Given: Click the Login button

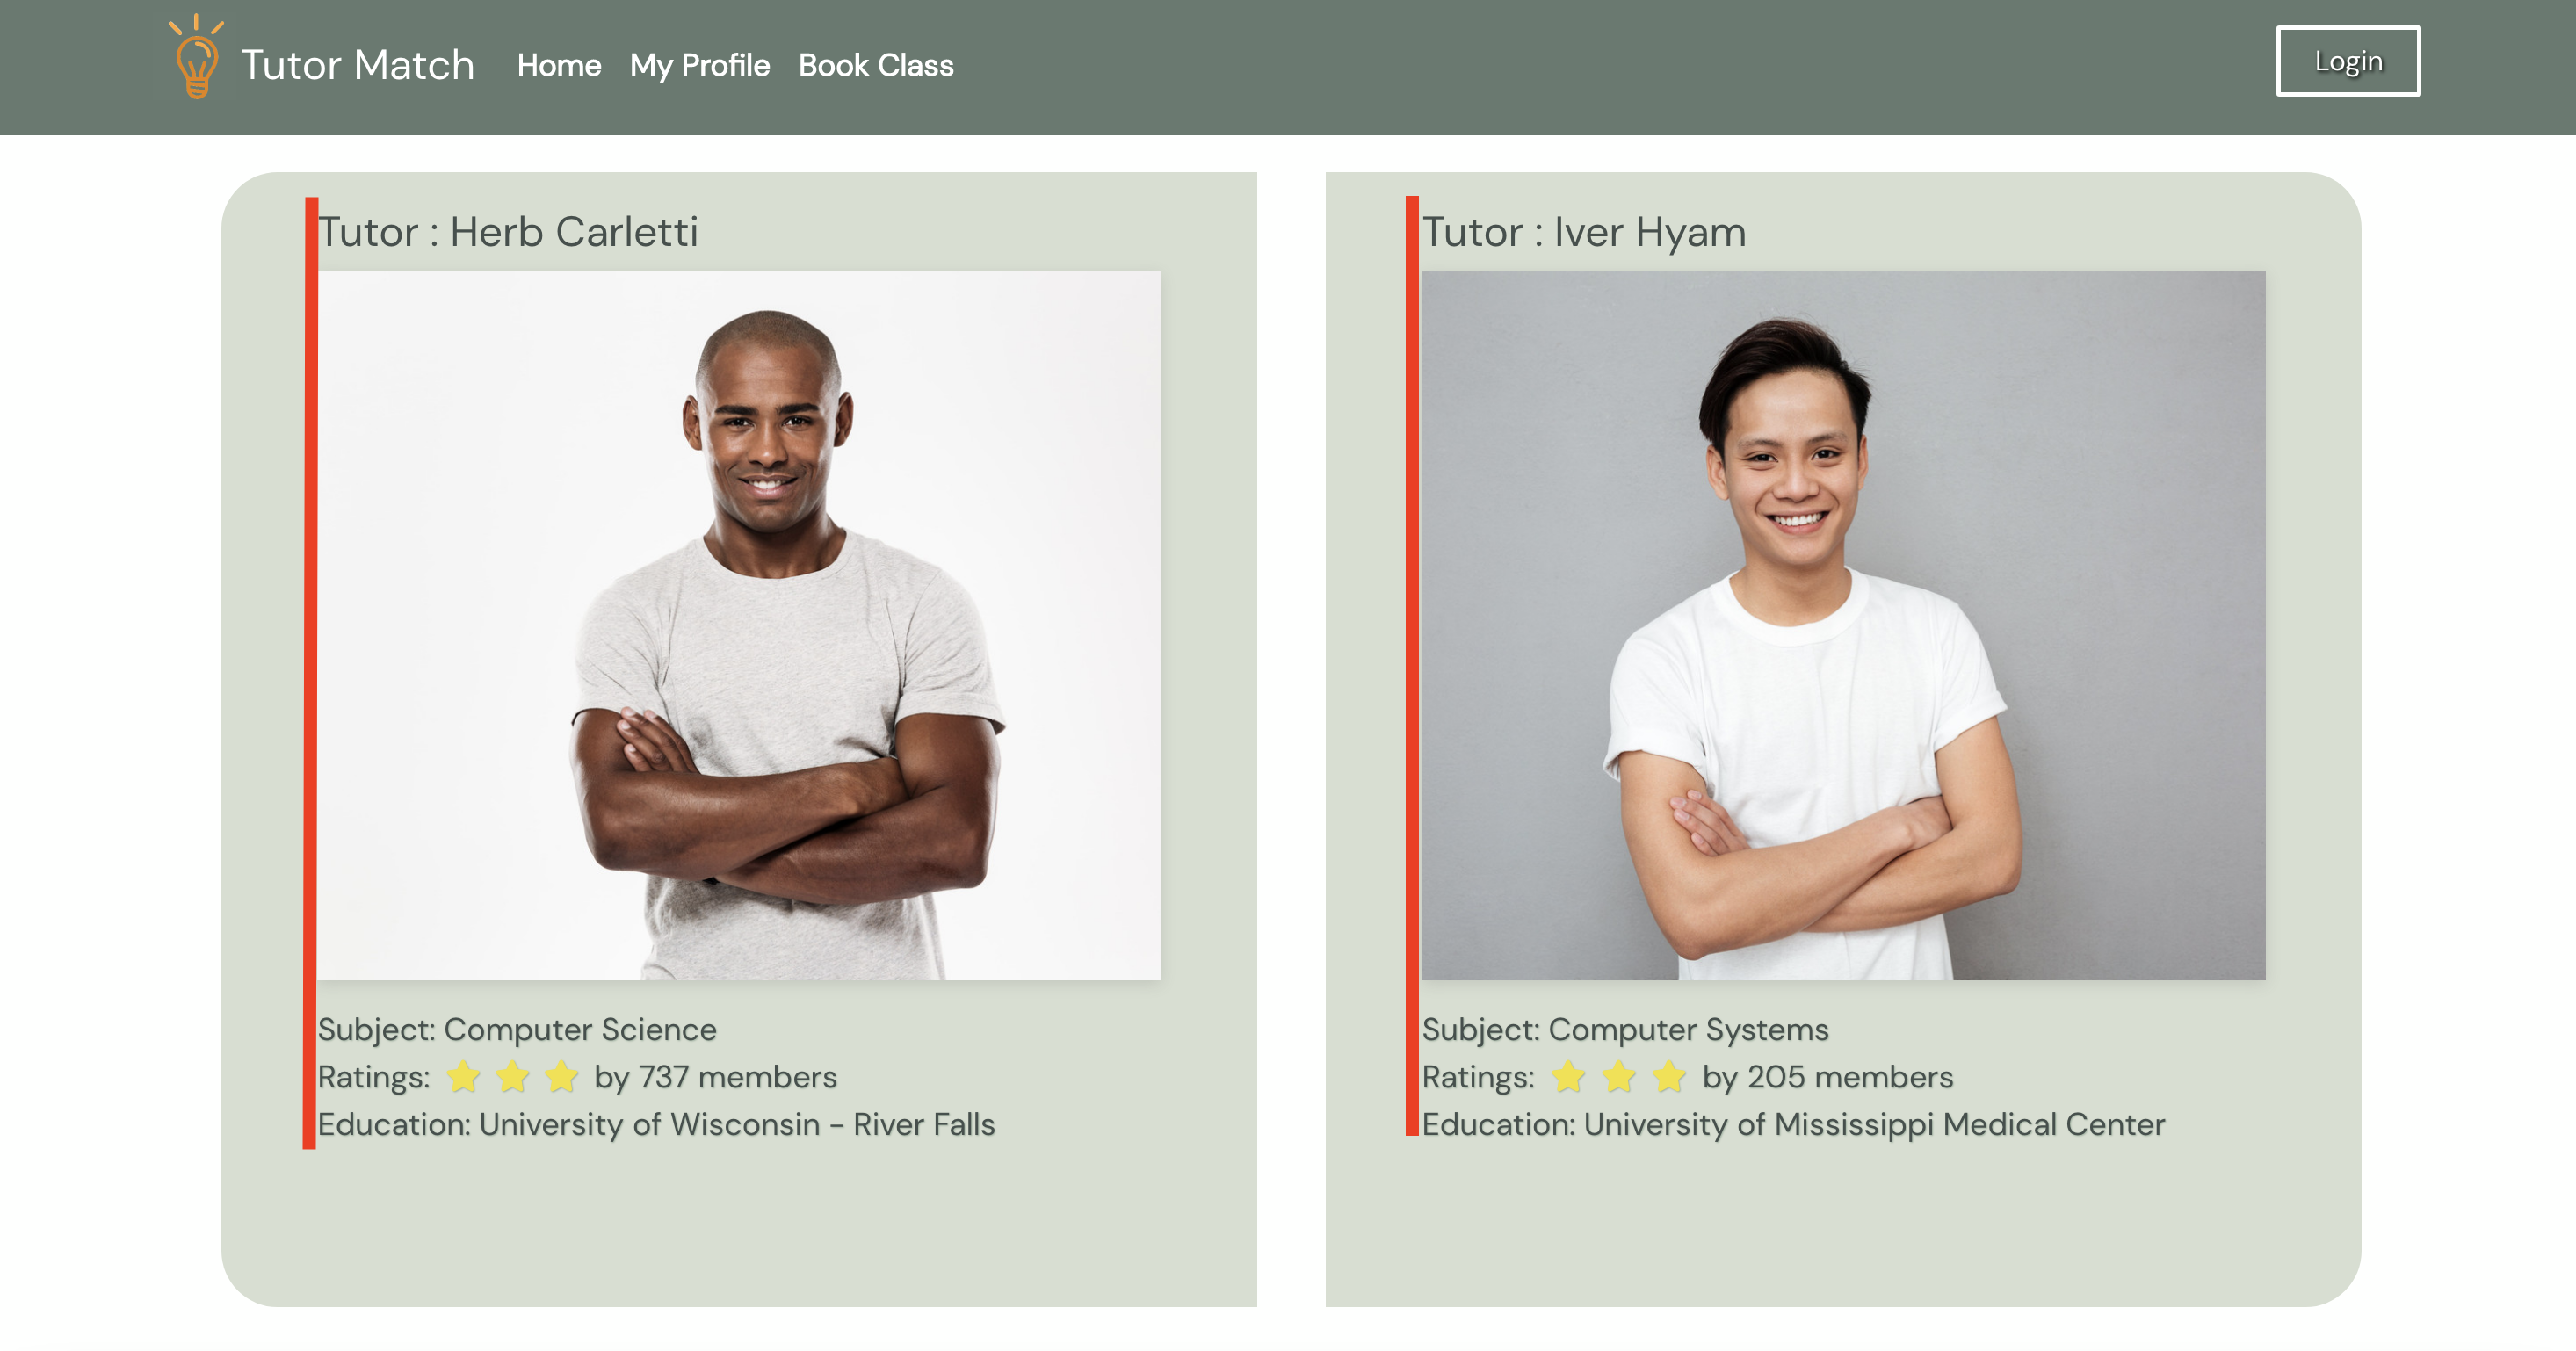Looking at the screenshot, I should point(2348,61).
